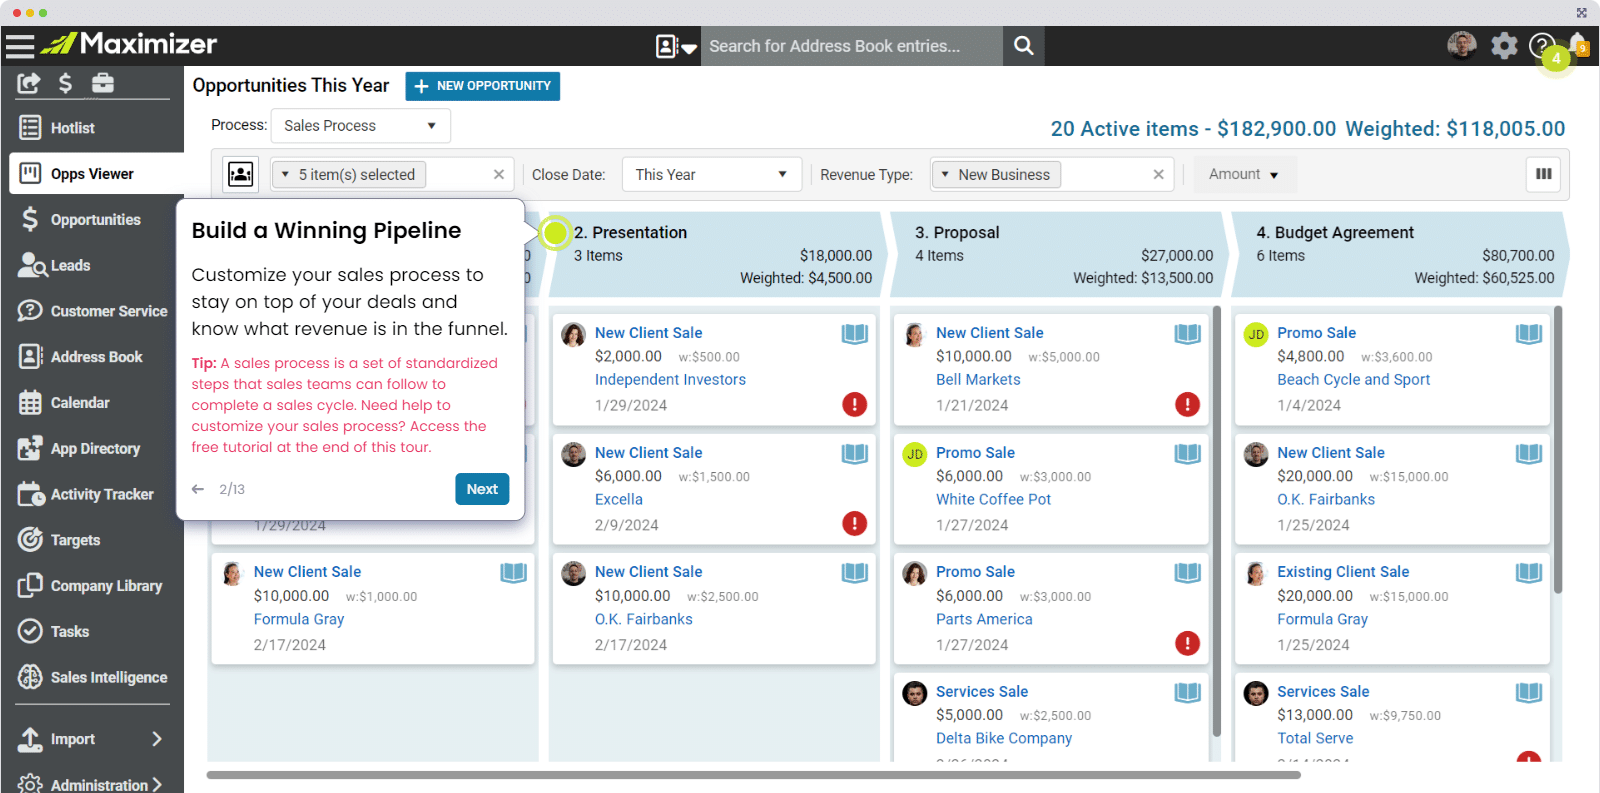
Task: Click the book icon on Independent Investors card
Action: (x=855, y=334)
